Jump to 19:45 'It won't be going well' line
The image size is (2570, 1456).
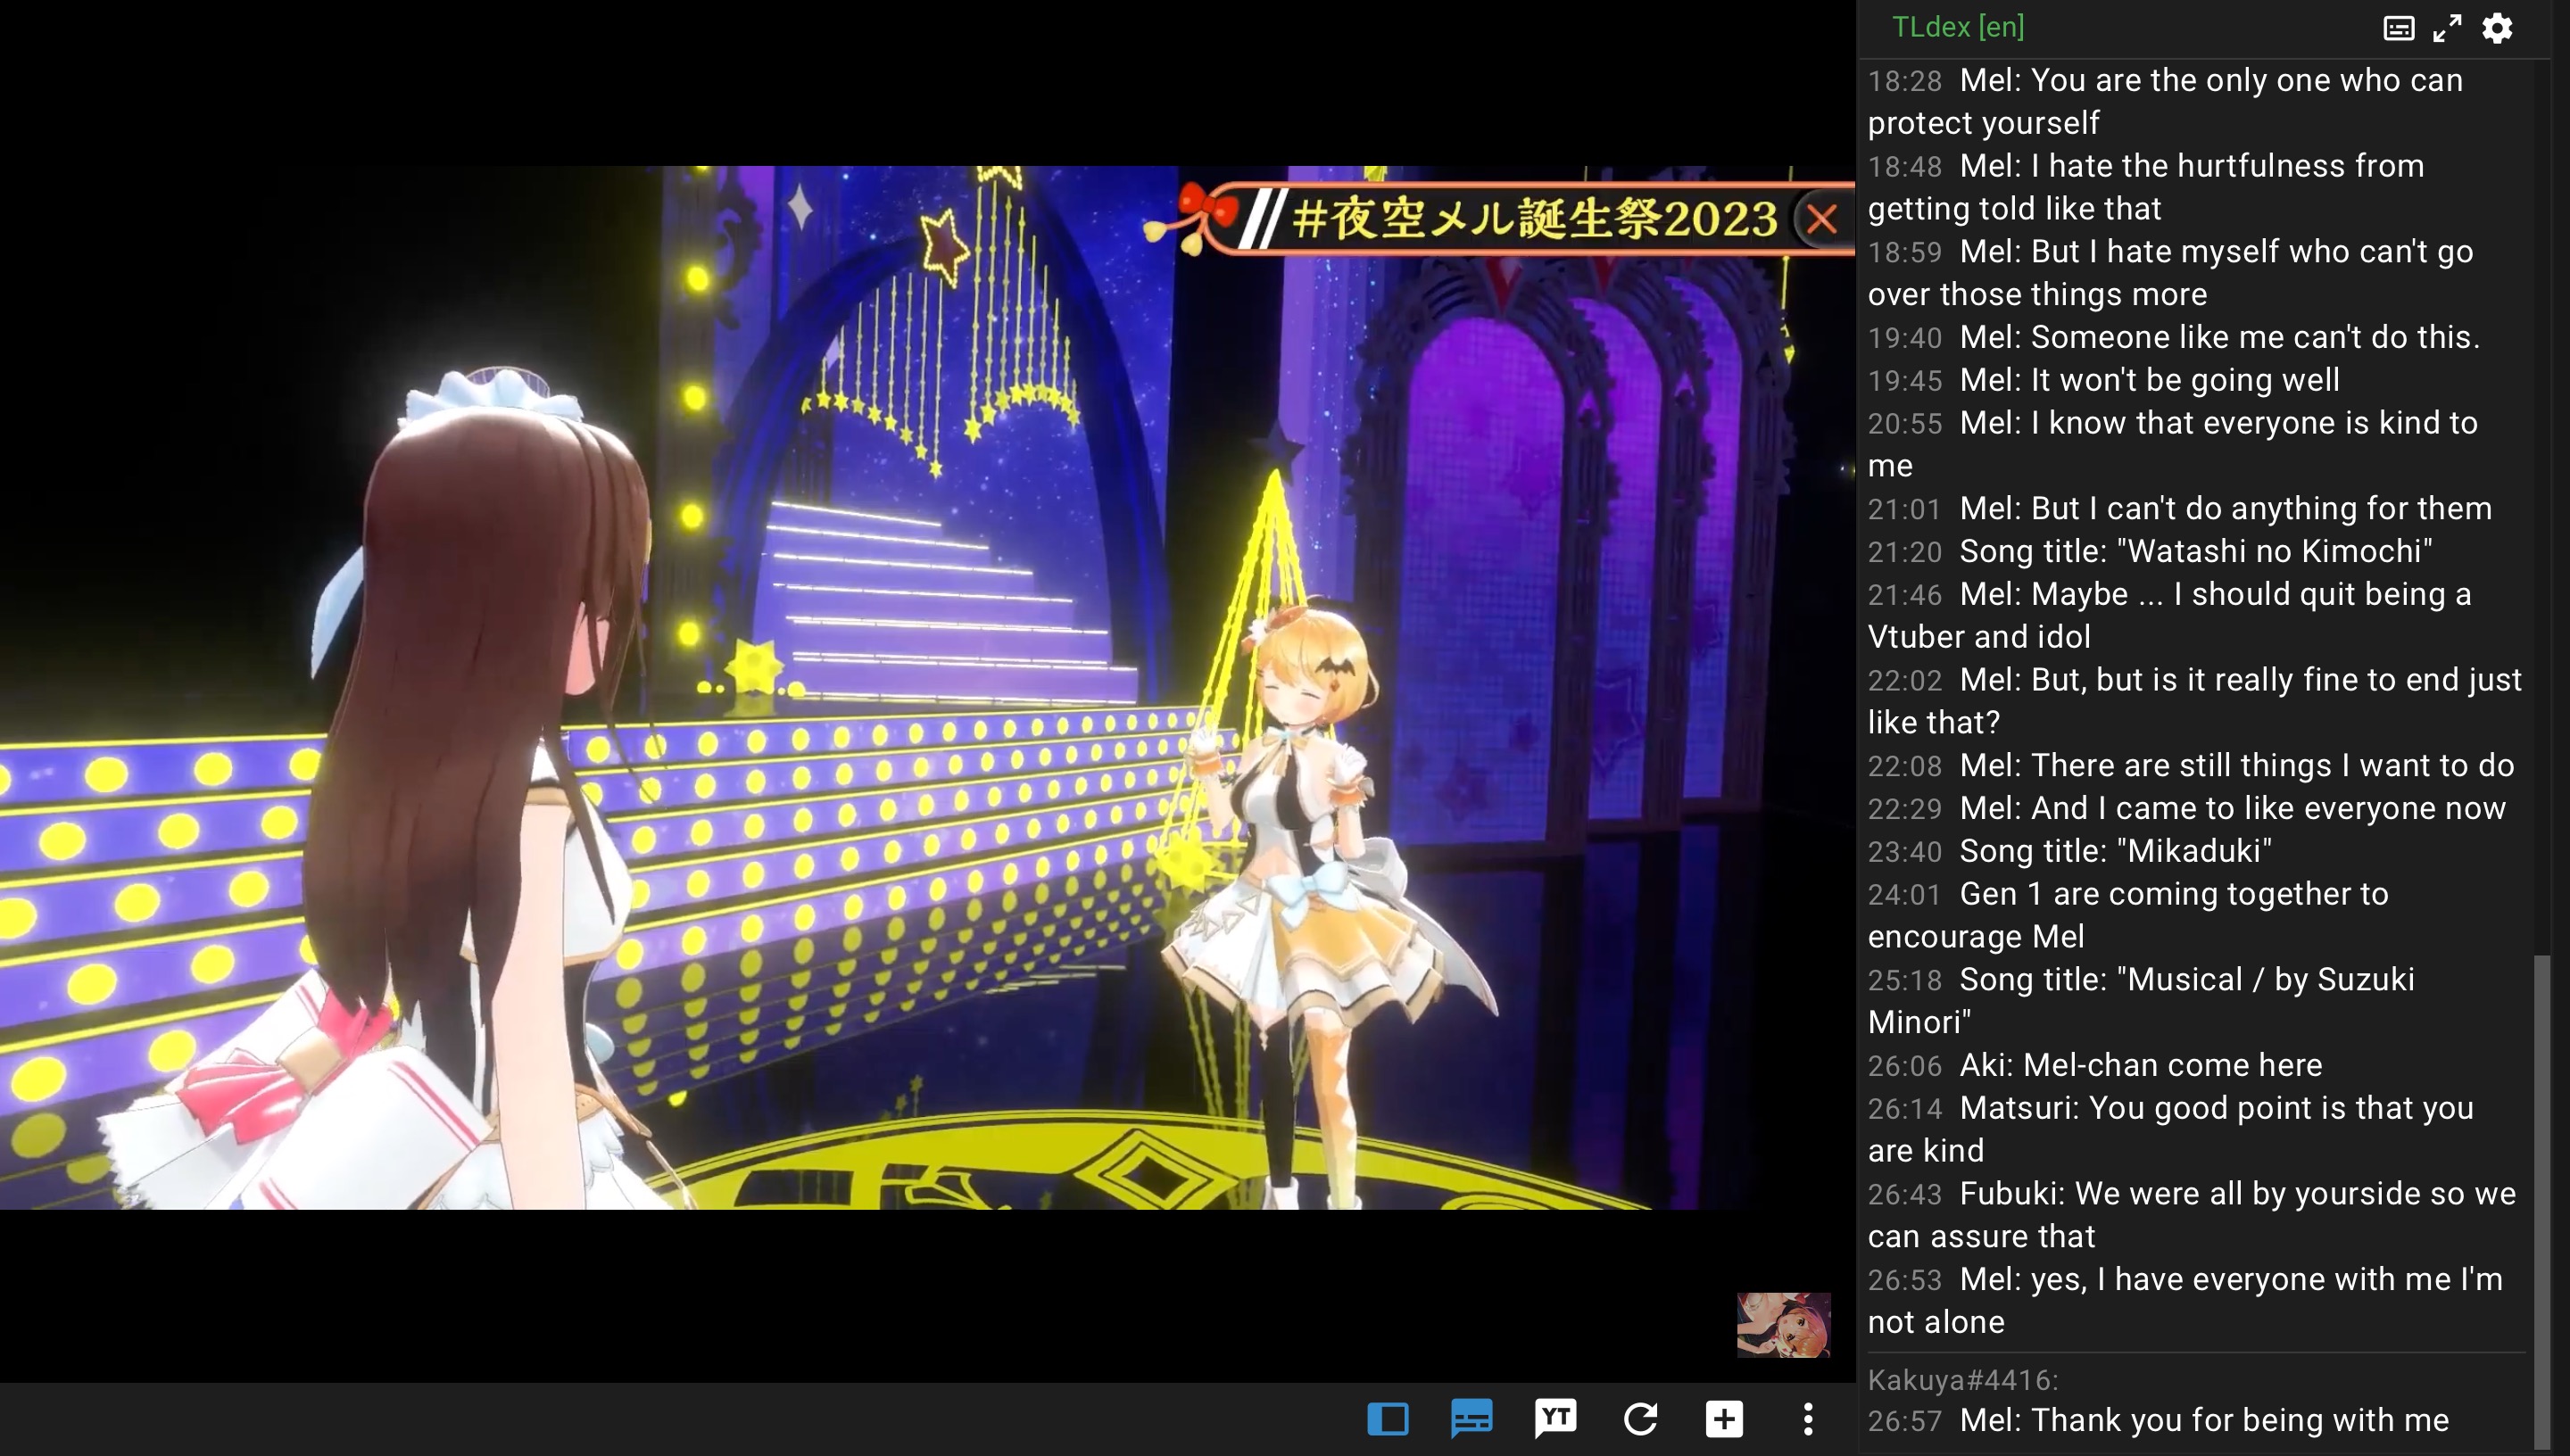(2195, 380)
